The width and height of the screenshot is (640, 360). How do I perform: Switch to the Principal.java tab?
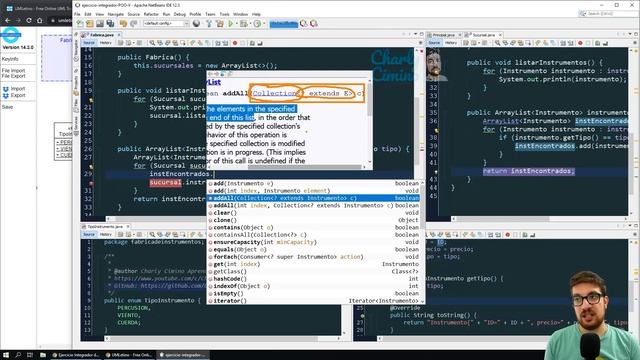[x=443, y=35]
